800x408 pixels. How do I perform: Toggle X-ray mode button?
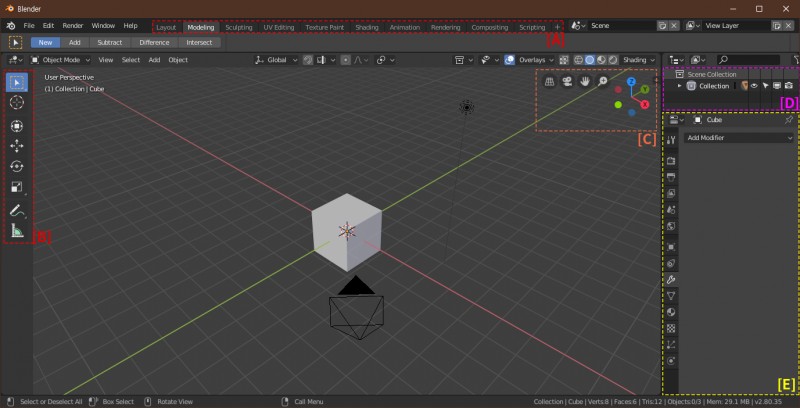point(564,60)
